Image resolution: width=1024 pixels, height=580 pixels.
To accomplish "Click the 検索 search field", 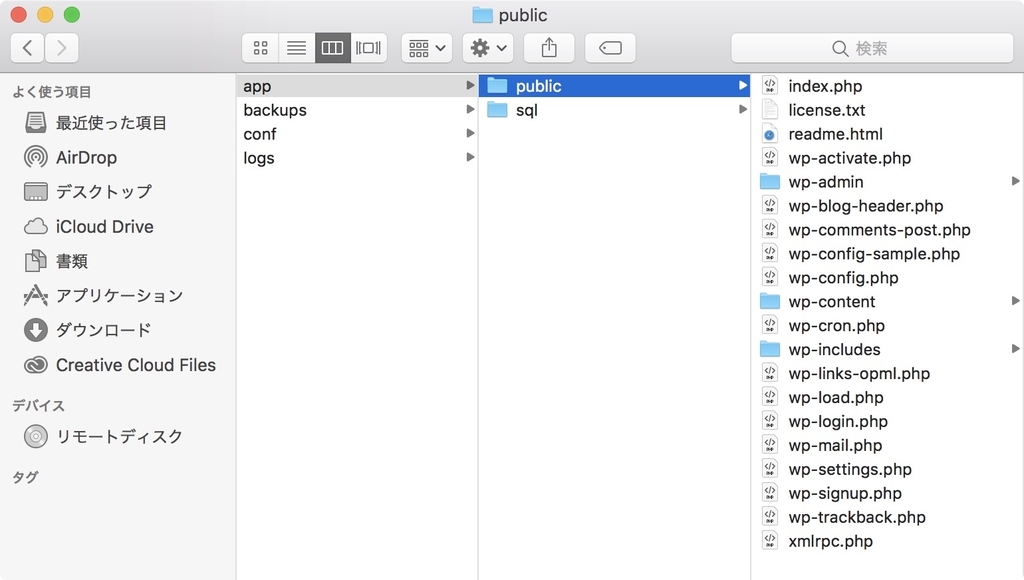I will pos(872,48).
